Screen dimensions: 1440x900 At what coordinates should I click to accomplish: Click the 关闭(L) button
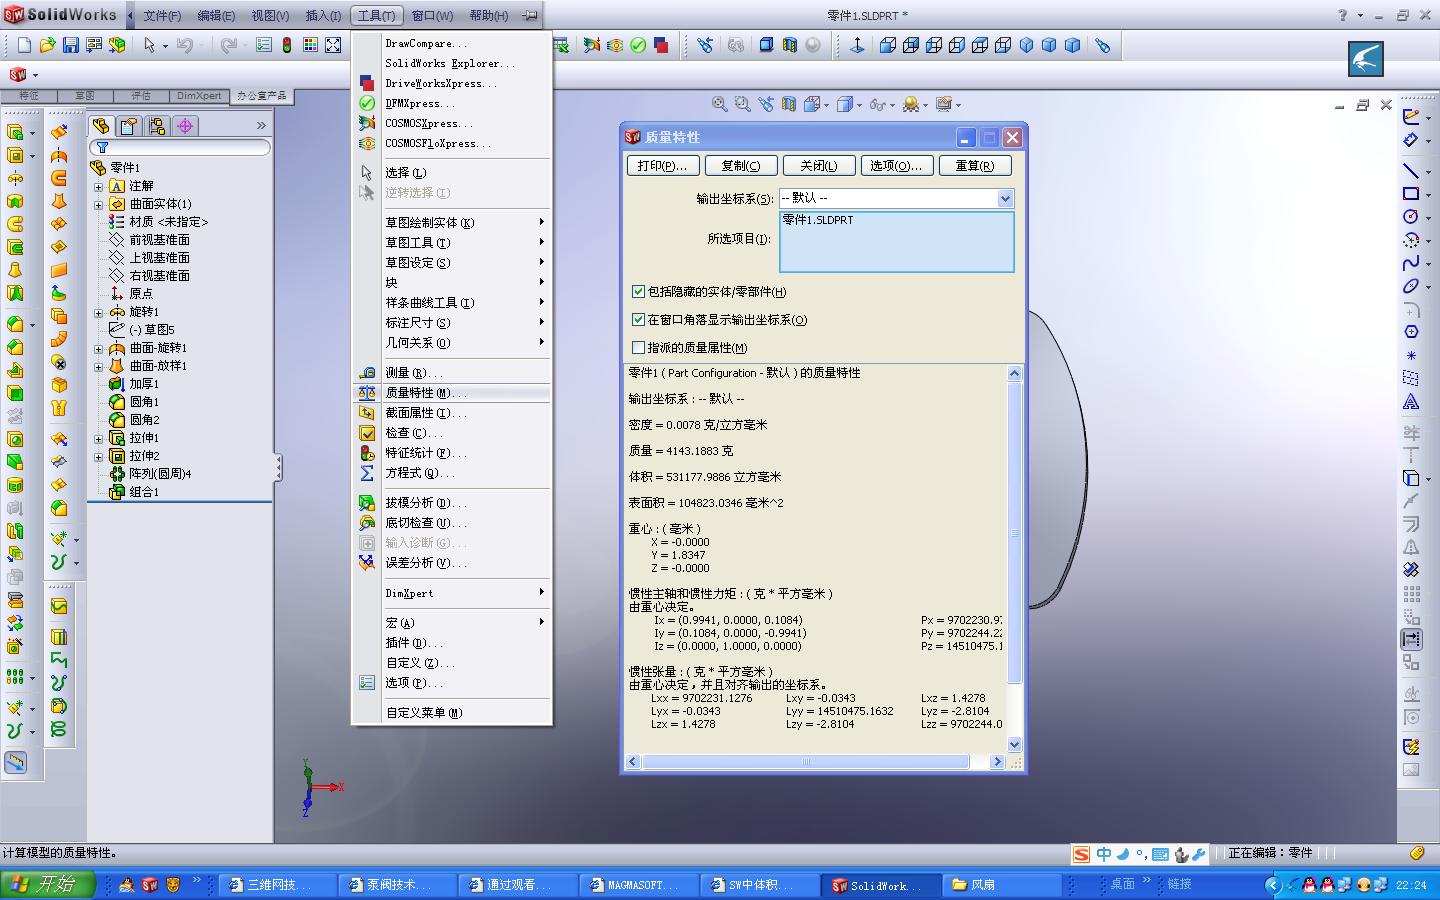[x=819, y=166]
